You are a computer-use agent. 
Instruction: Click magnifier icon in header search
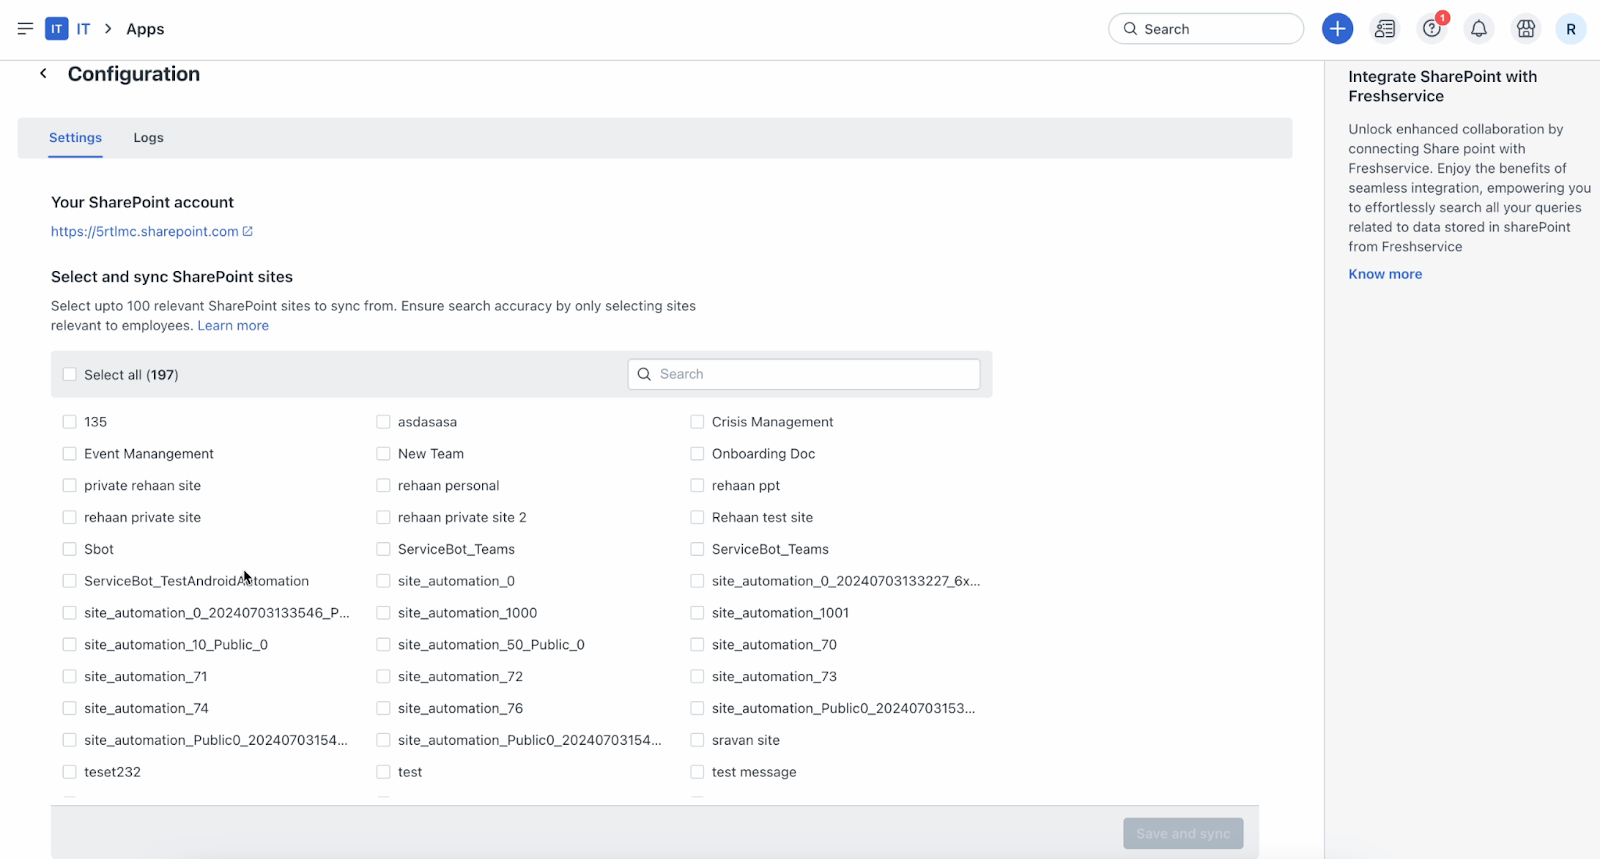pos(1130,29)
